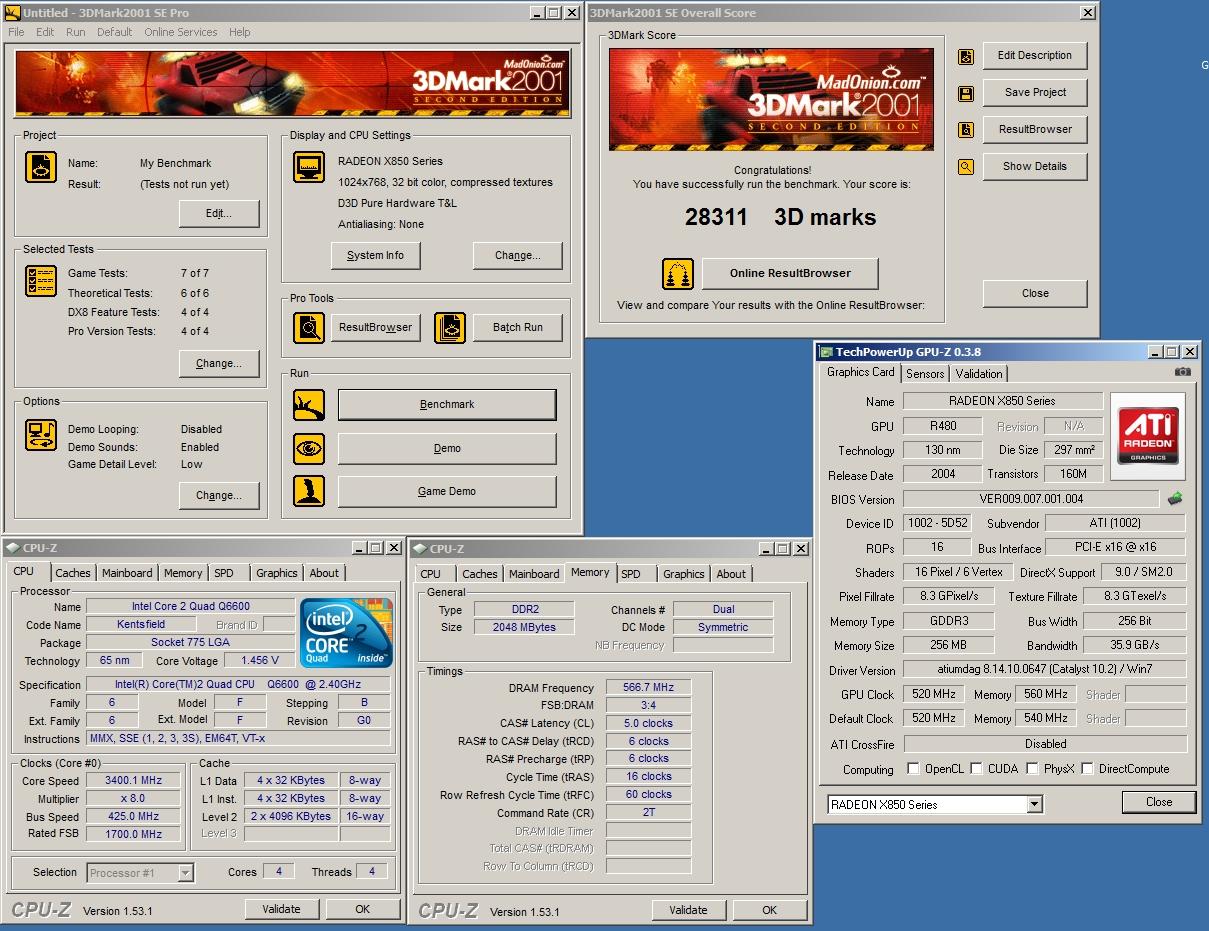Screen dimensions: 1209x931
Task: Launch the Game Demo button
Action: [447, 492]
